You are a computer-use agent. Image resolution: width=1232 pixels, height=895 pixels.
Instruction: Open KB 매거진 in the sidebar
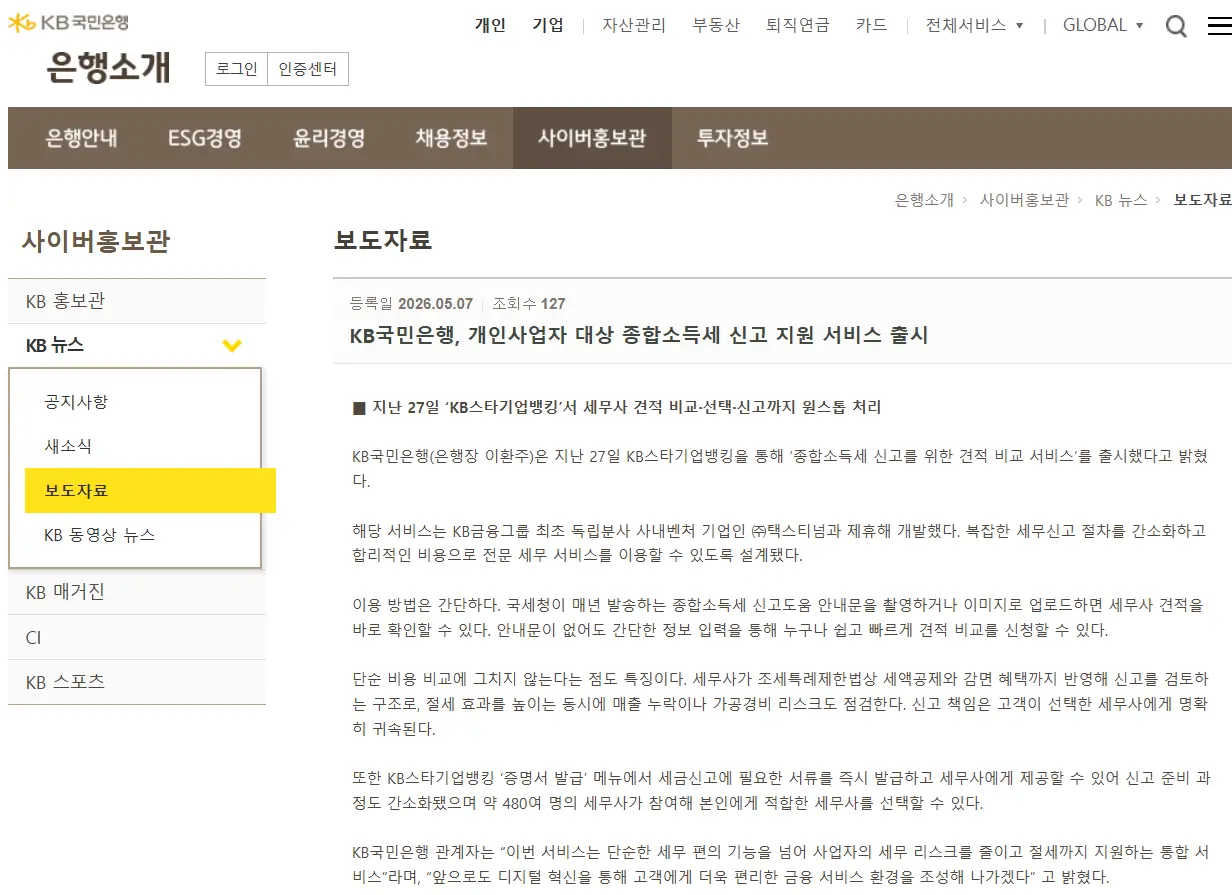(137, 592)
